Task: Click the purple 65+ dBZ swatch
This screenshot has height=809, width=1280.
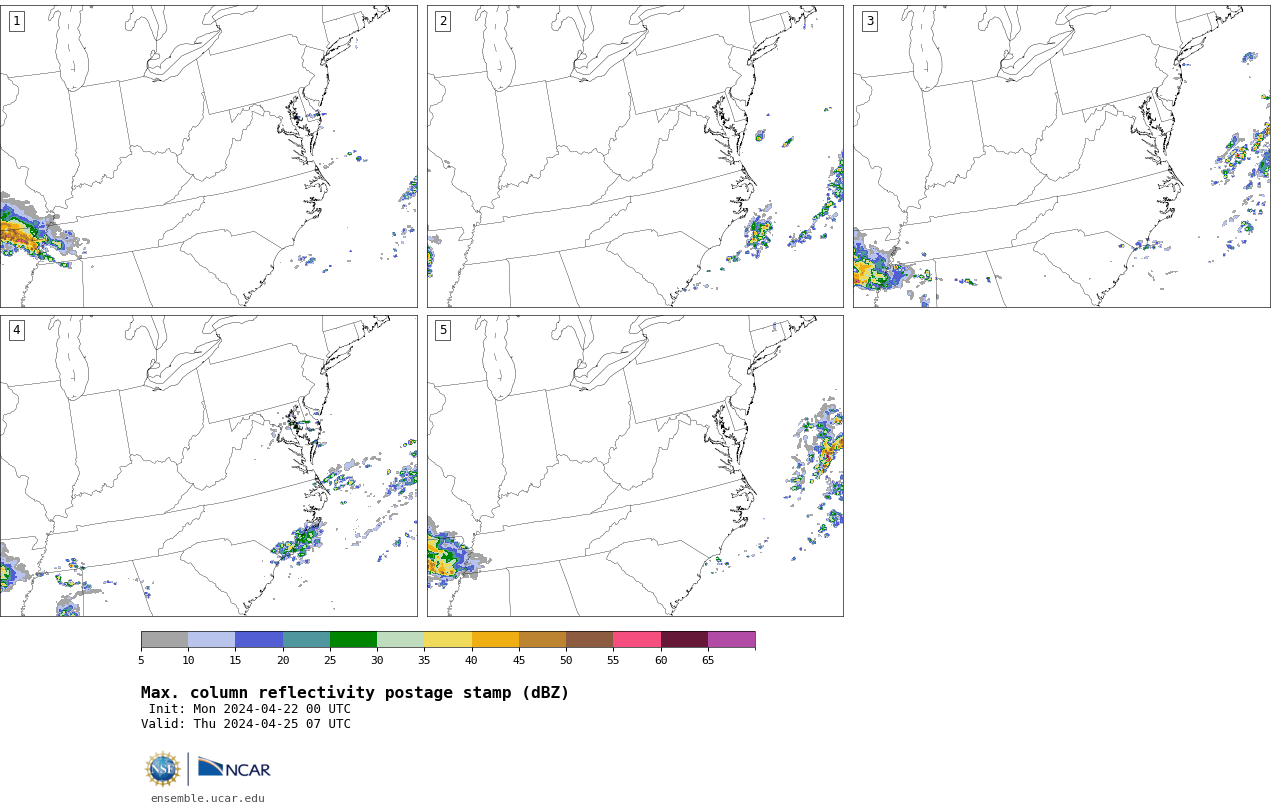Action: (x=731, y=640)
